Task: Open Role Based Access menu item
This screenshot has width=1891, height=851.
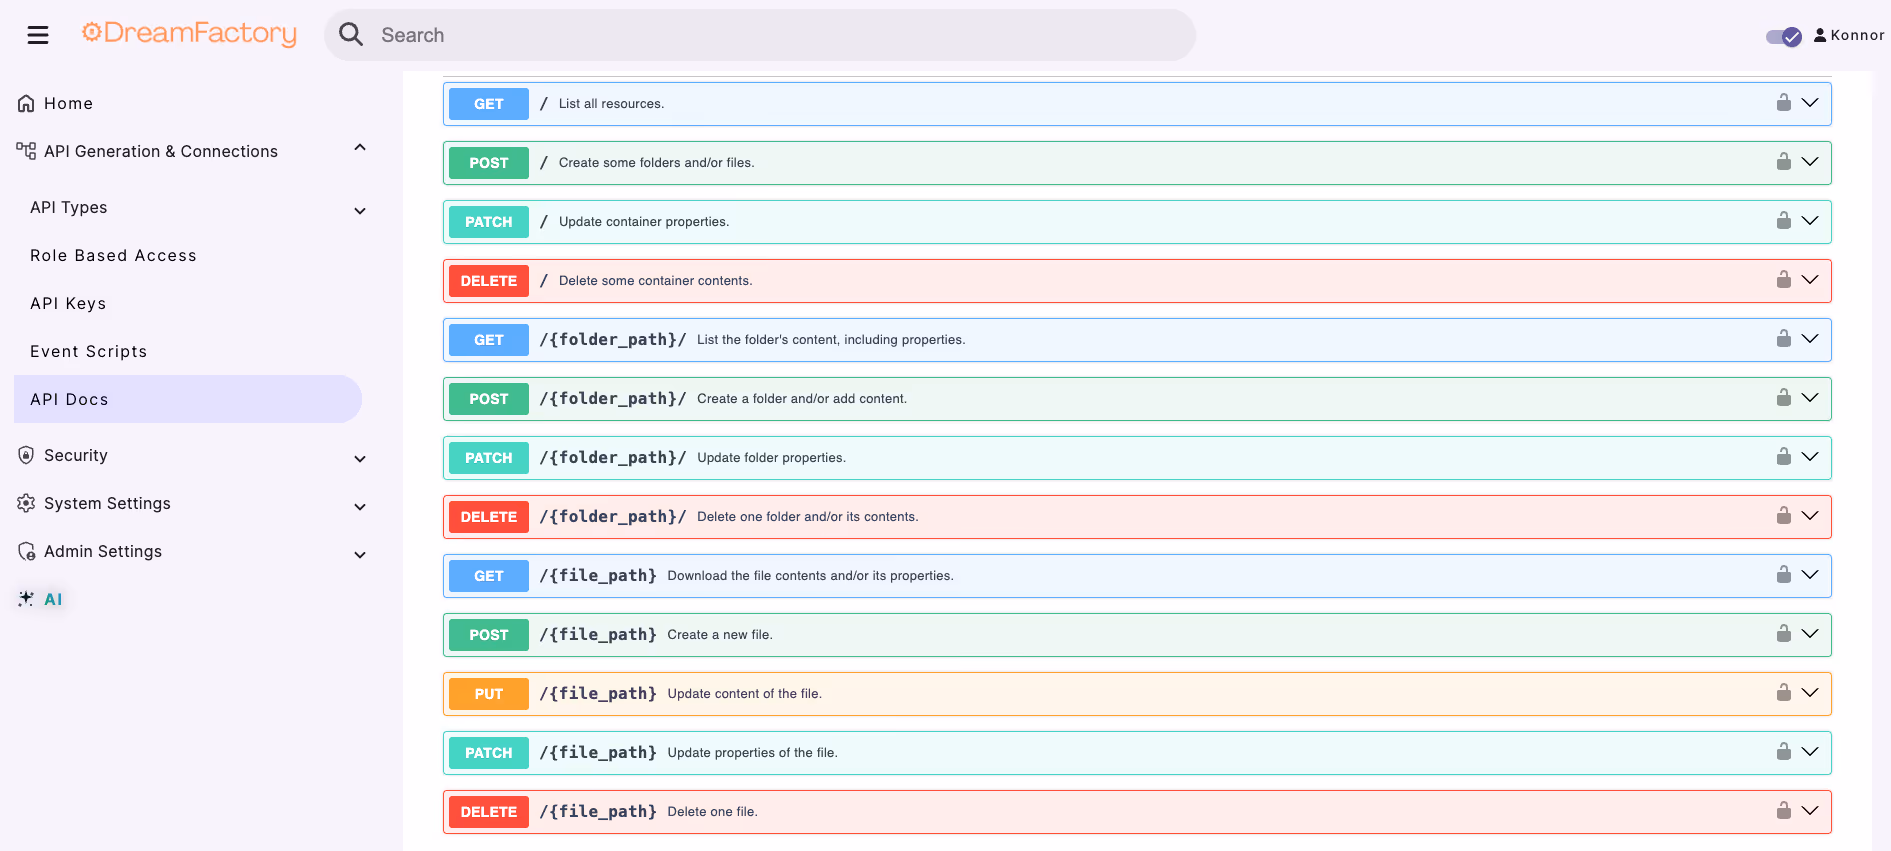Action: 113,255
